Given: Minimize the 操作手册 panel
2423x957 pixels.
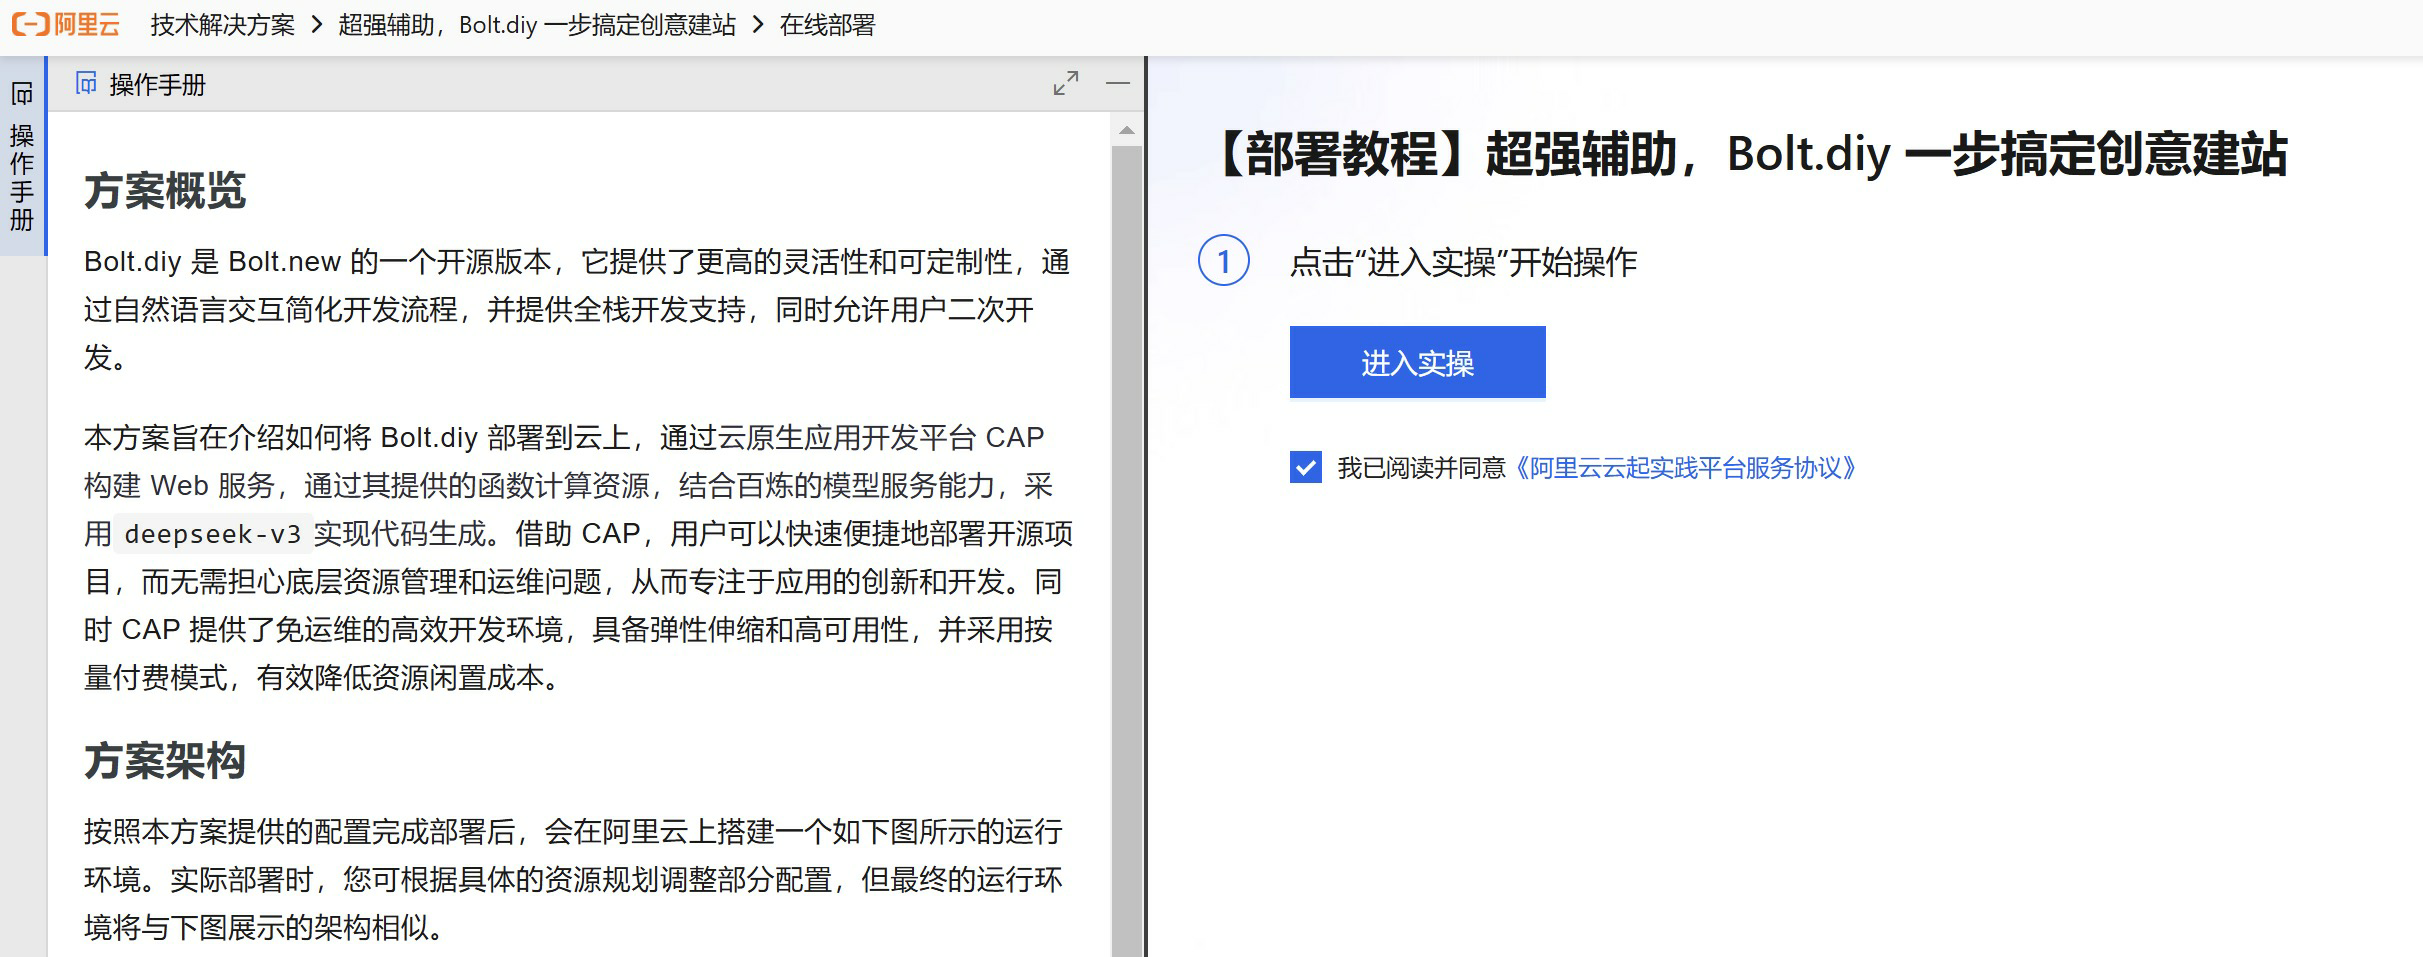Looking at the screenshot, I should click(1118, 83).
